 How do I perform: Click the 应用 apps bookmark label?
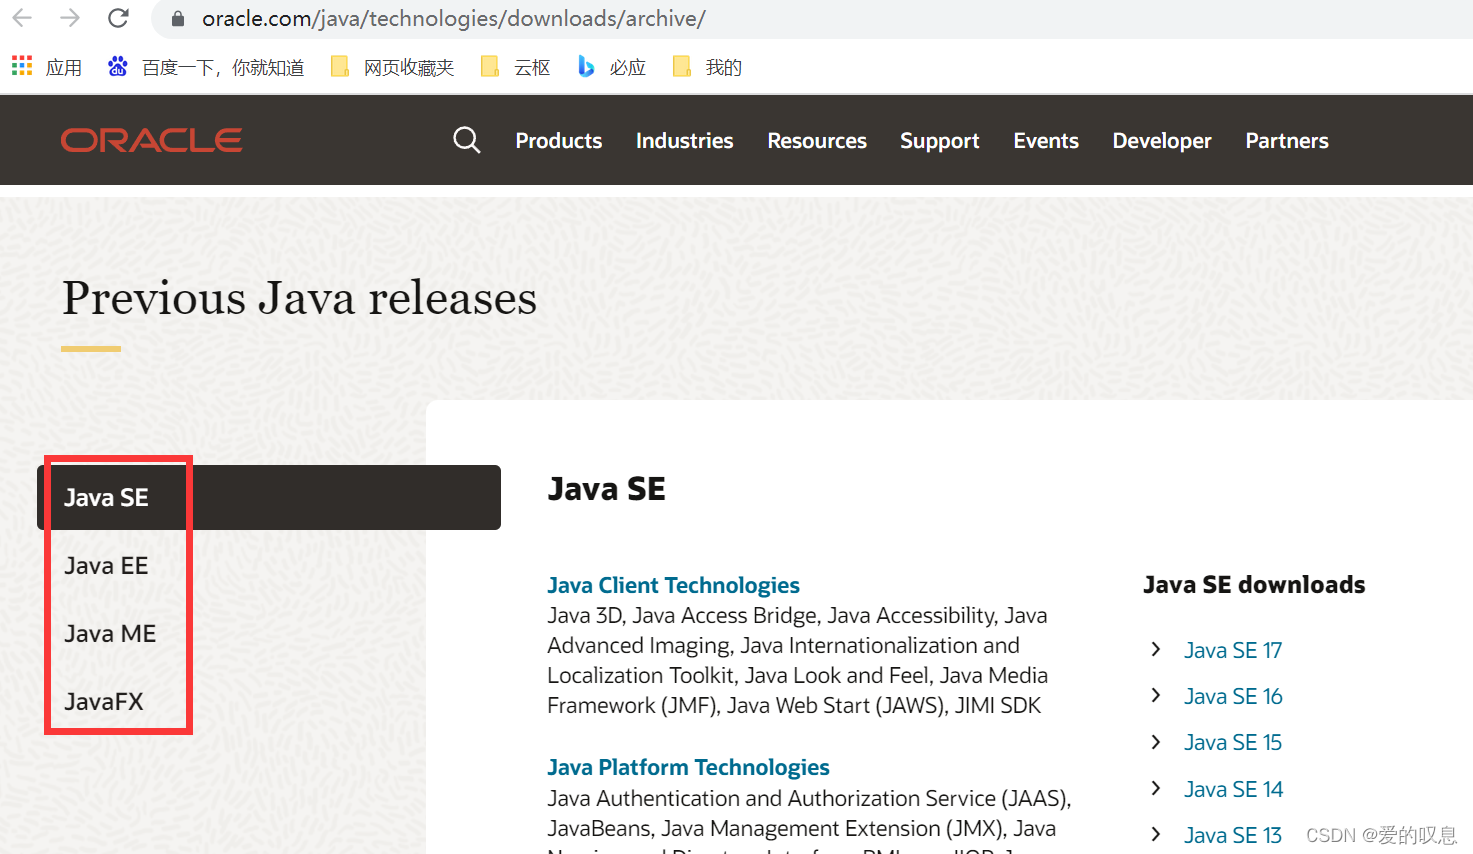pyautogui.click(x=64, y=67)
